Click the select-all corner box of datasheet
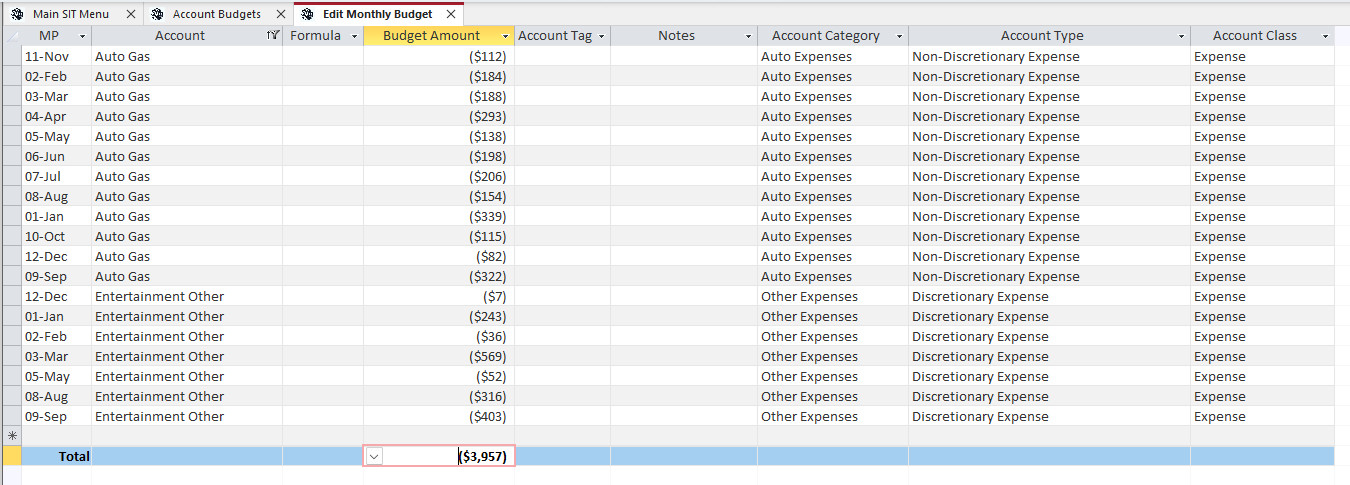The width and height of the screenshot is (1350, 485). (x=11, y=36)
